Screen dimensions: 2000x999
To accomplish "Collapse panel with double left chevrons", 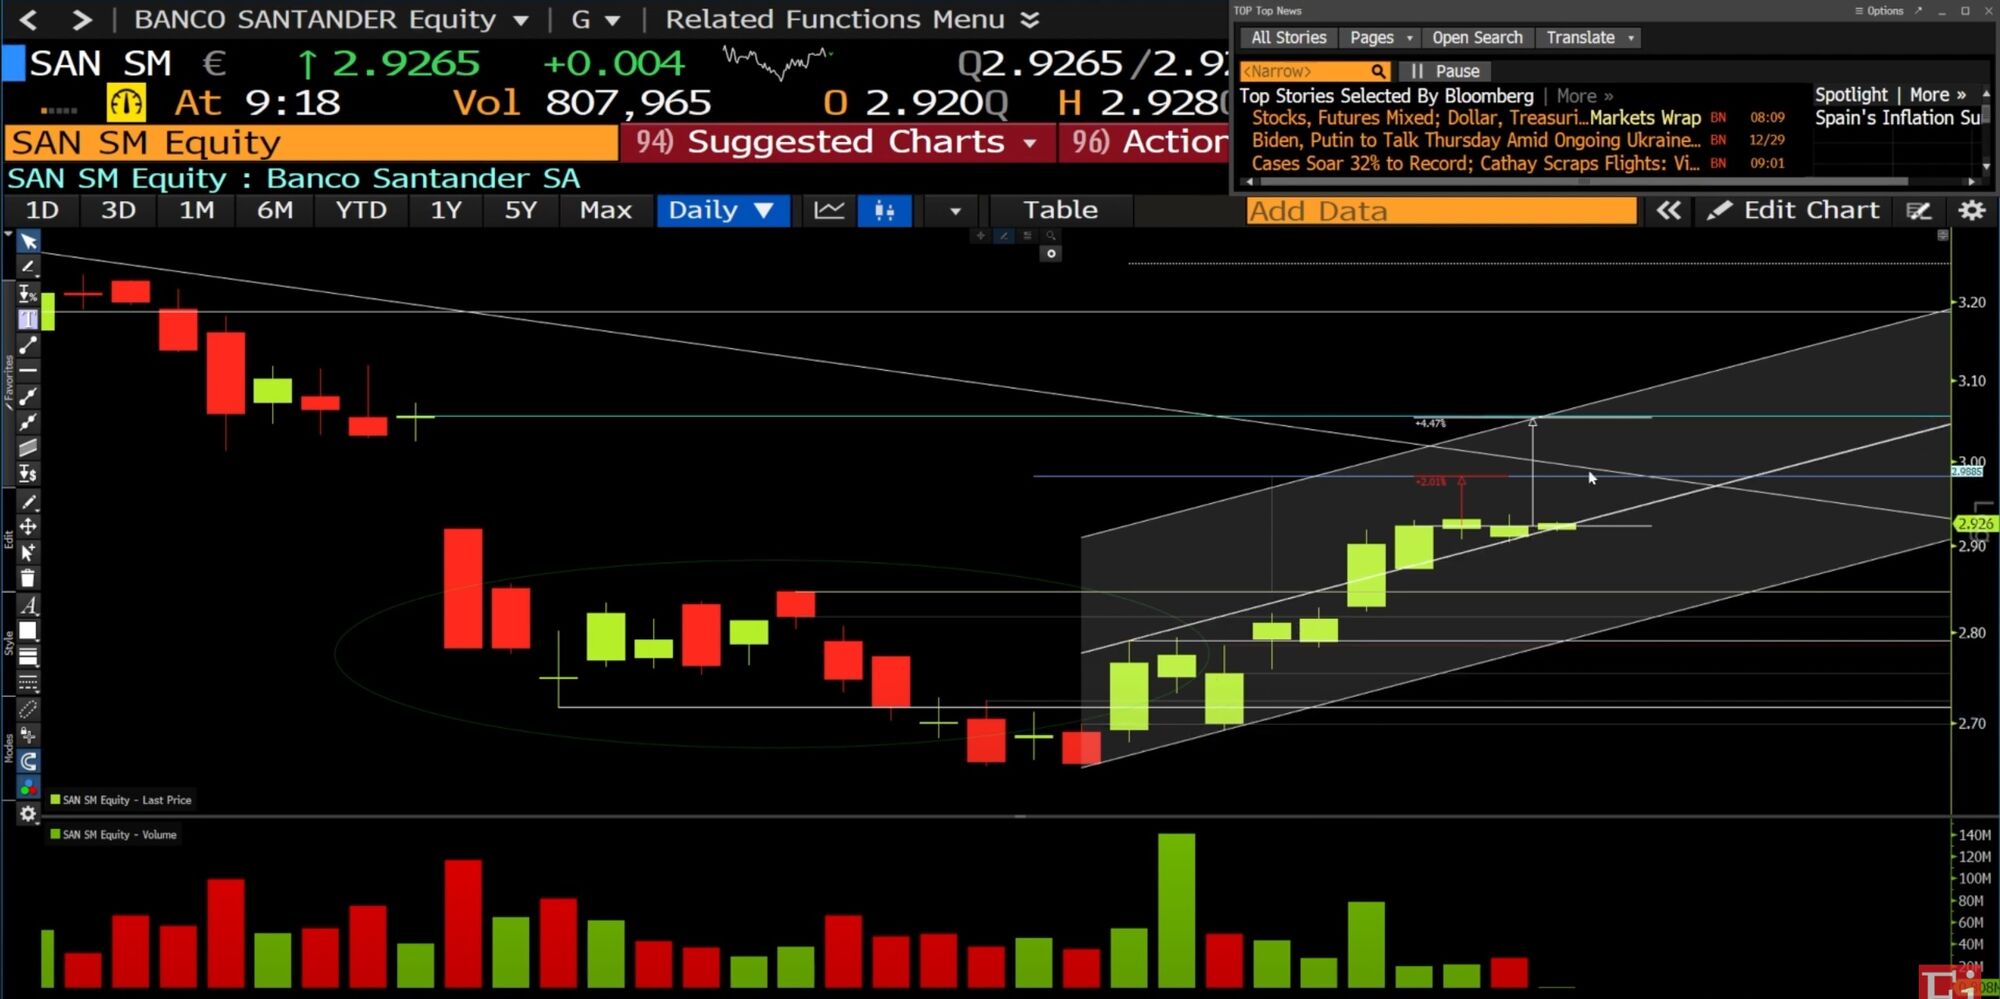I will click(x=1668, y=210).
